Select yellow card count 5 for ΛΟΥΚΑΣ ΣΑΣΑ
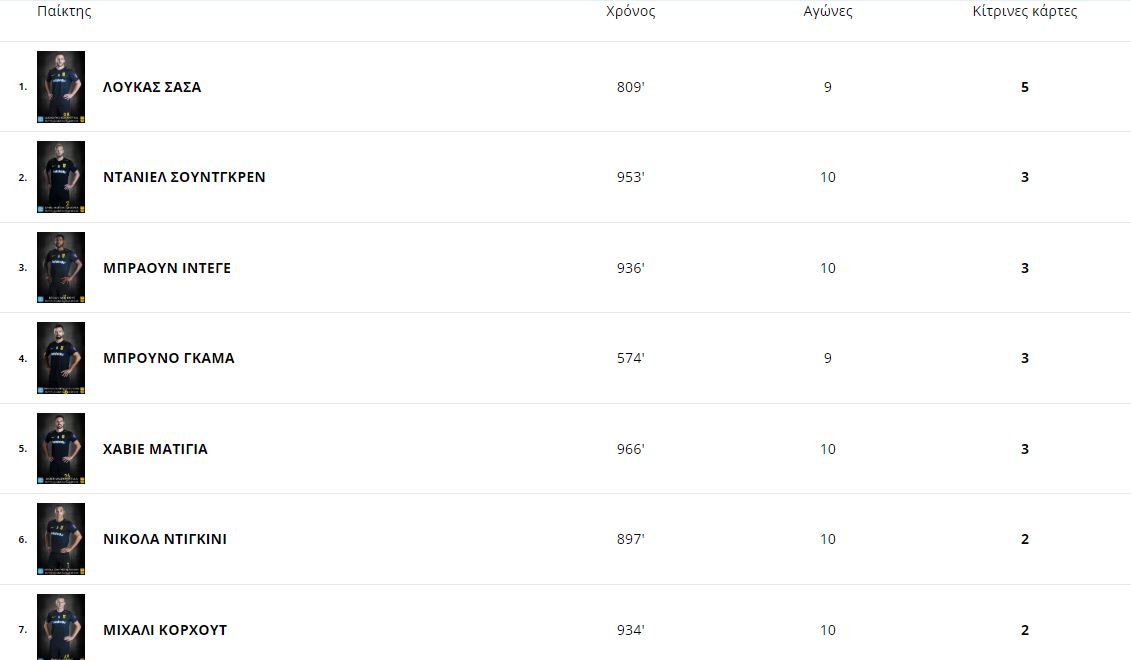 1024,87
